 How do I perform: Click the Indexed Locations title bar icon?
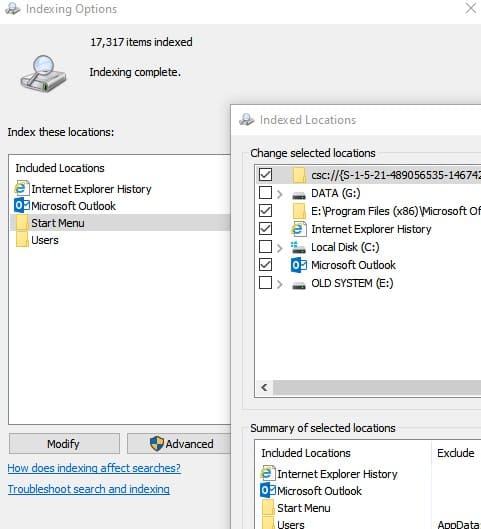tap(247, 119)
